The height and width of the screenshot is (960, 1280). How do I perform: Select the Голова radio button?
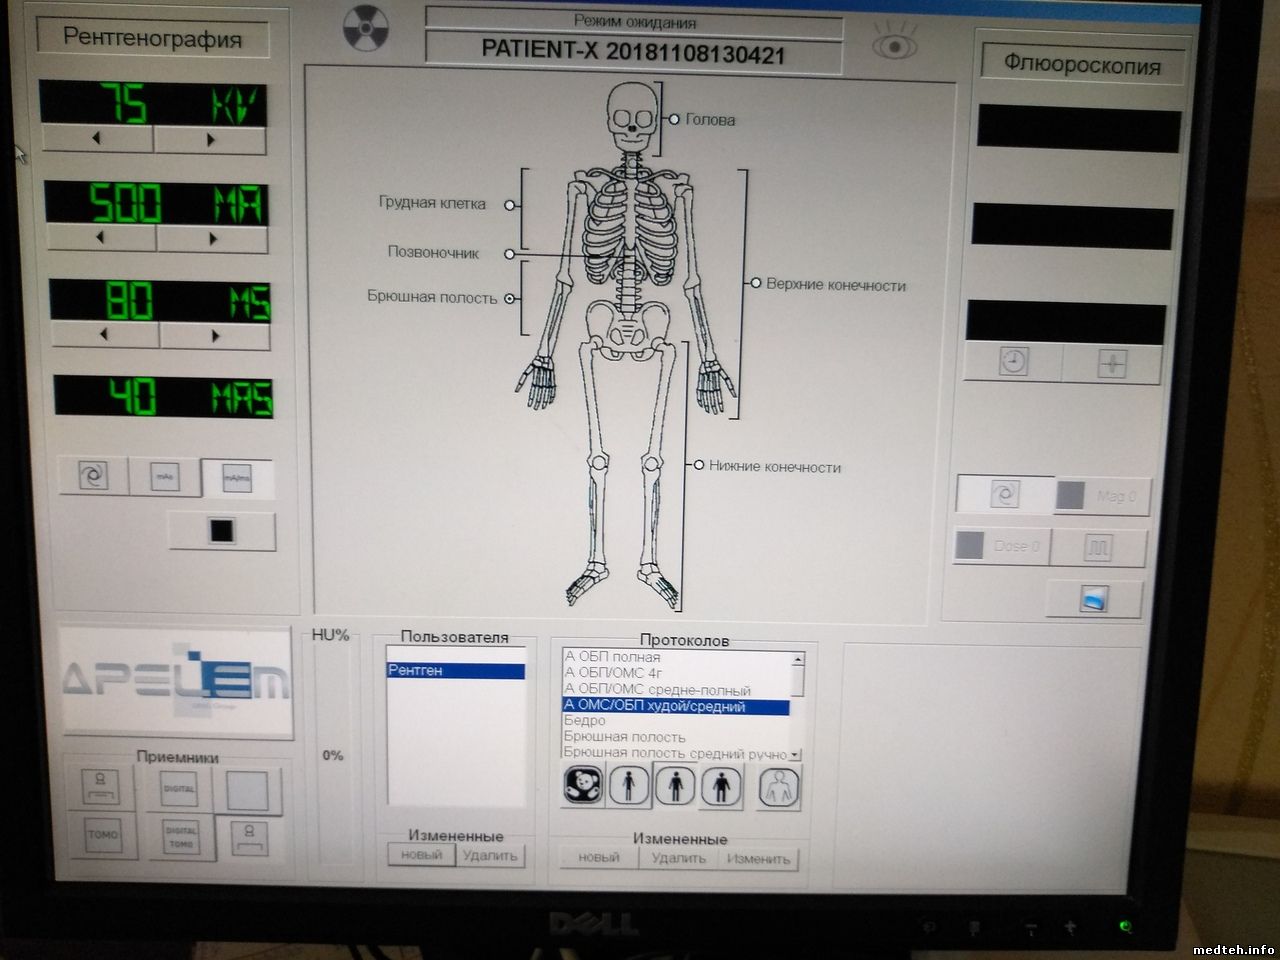674,119
